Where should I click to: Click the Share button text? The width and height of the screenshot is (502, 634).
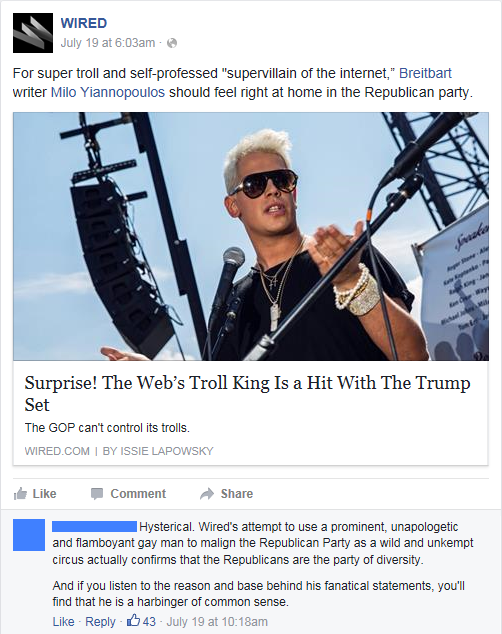click(x=237, y=494)
